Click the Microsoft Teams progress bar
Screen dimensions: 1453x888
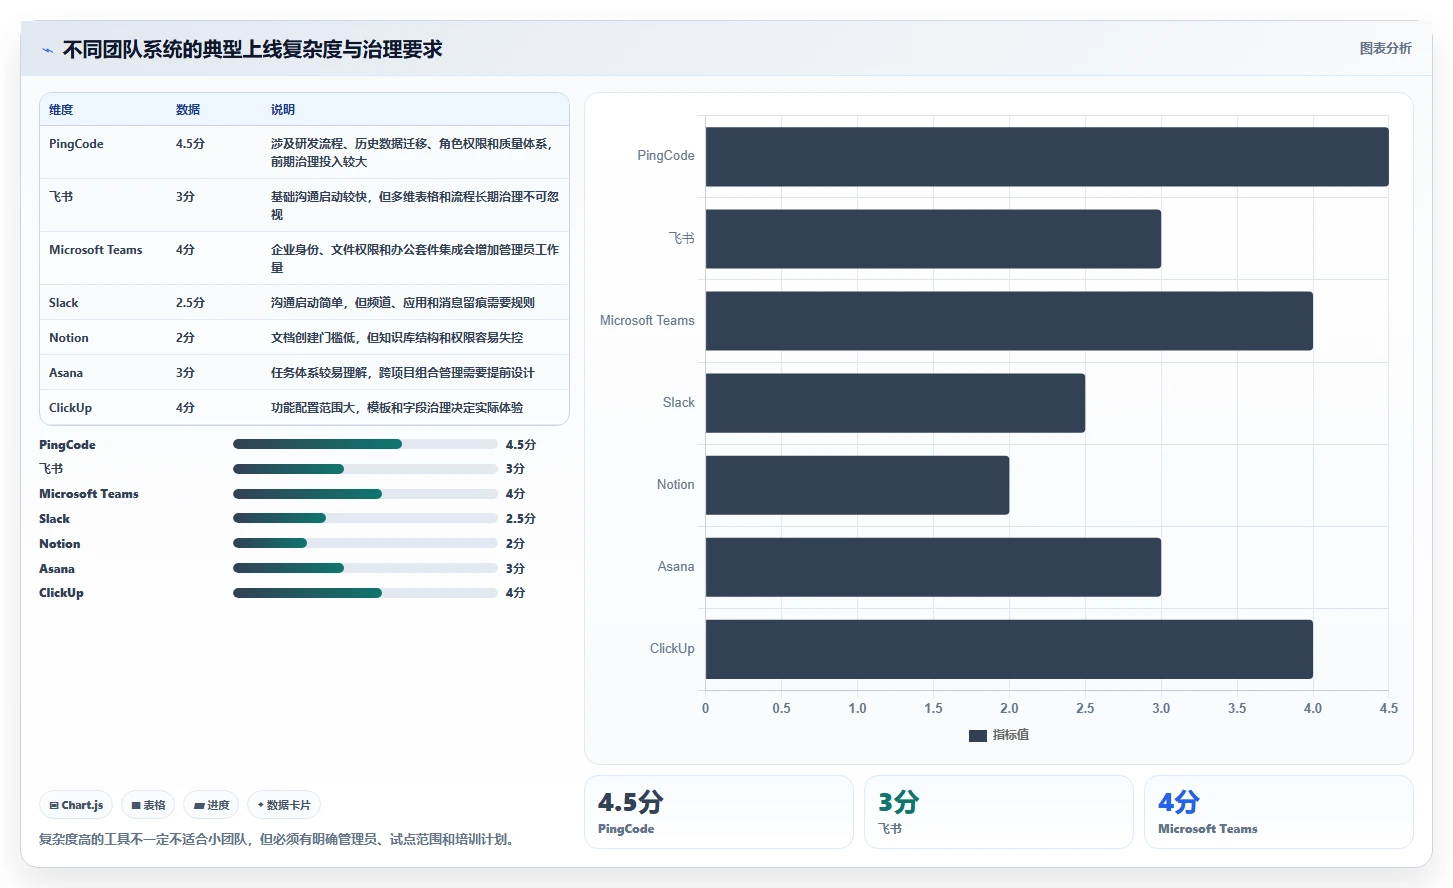[x=365, y=494]
